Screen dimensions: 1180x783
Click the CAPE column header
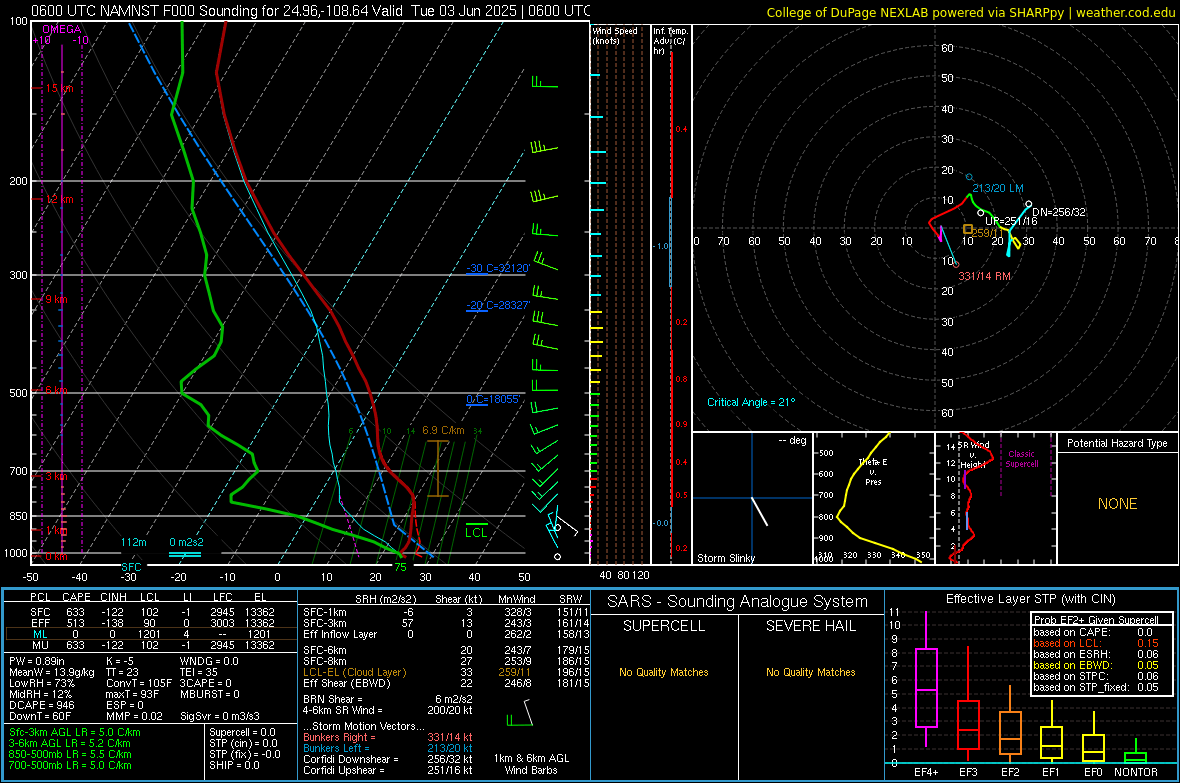click(76, 597)
